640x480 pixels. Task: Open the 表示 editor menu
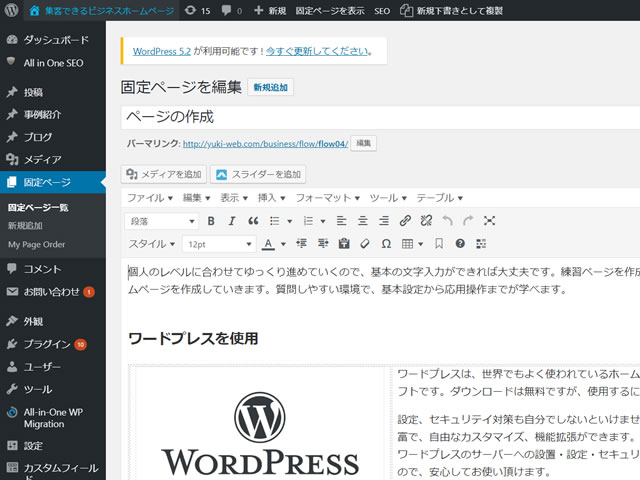[234, 198]
